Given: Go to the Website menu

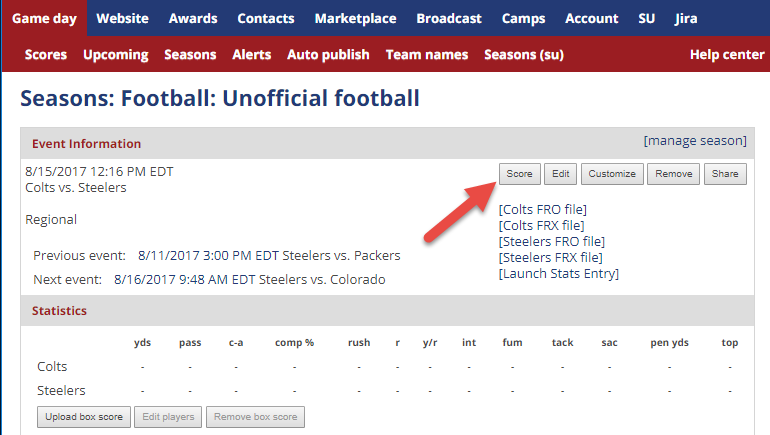Looking at the screenshot, I should pyautogui.click(x=123, y=18).
